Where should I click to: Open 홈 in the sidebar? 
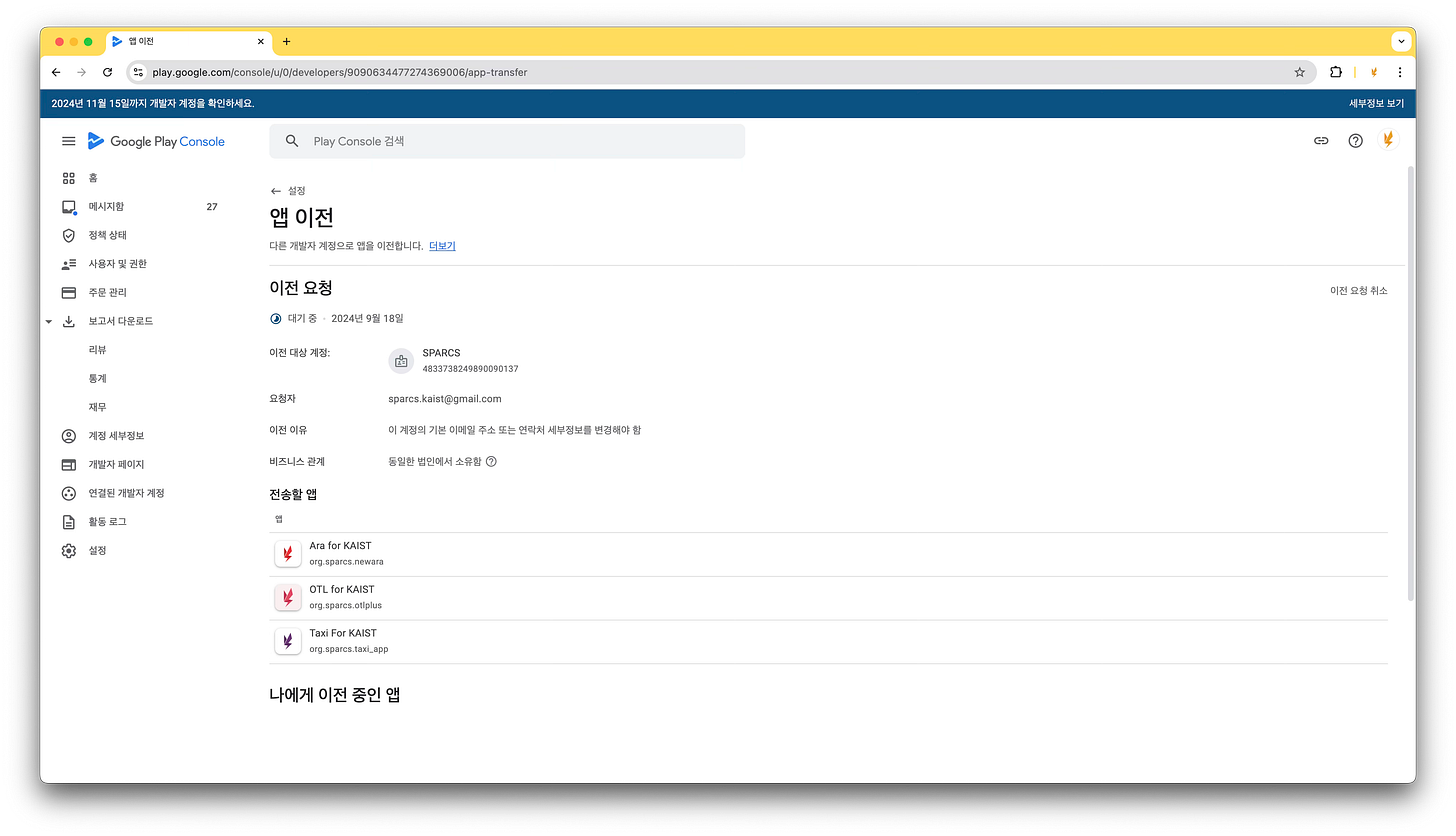[93, 178]
